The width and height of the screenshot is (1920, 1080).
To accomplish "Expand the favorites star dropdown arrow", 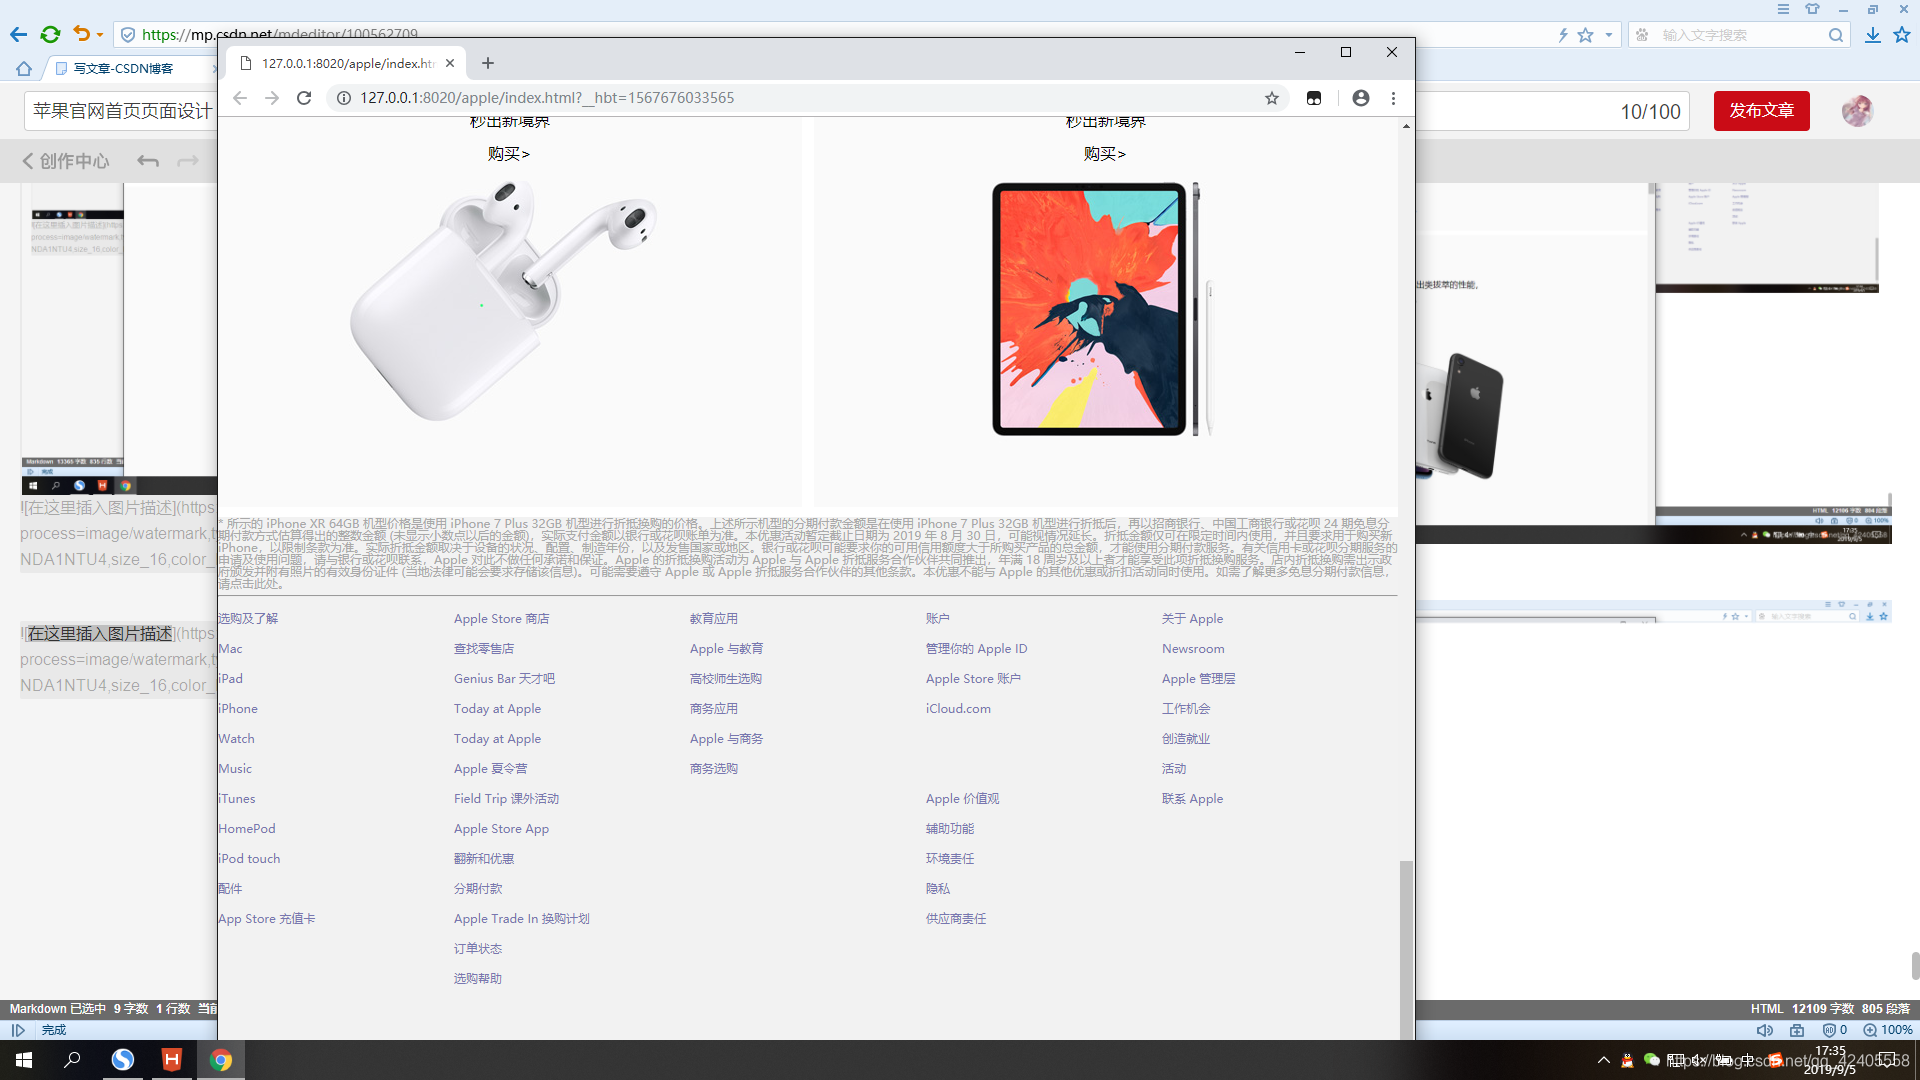I will click(x=1609, y=35).
